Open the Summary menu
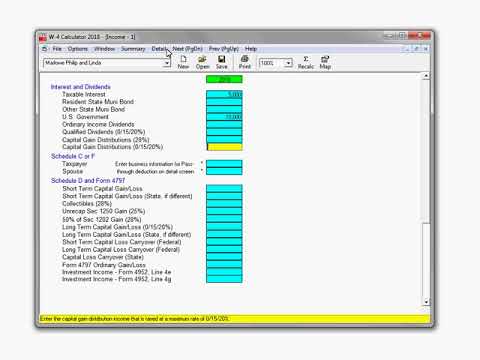This screenshot has width=480, height=360. [x=133, y=49]
